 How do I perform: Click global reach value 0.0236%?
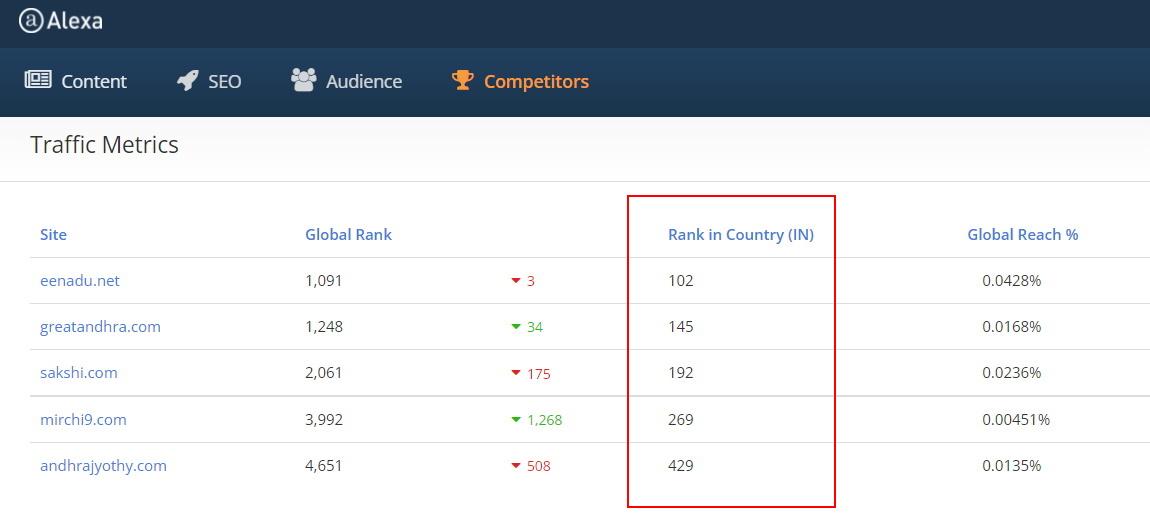click(1011, 373)
